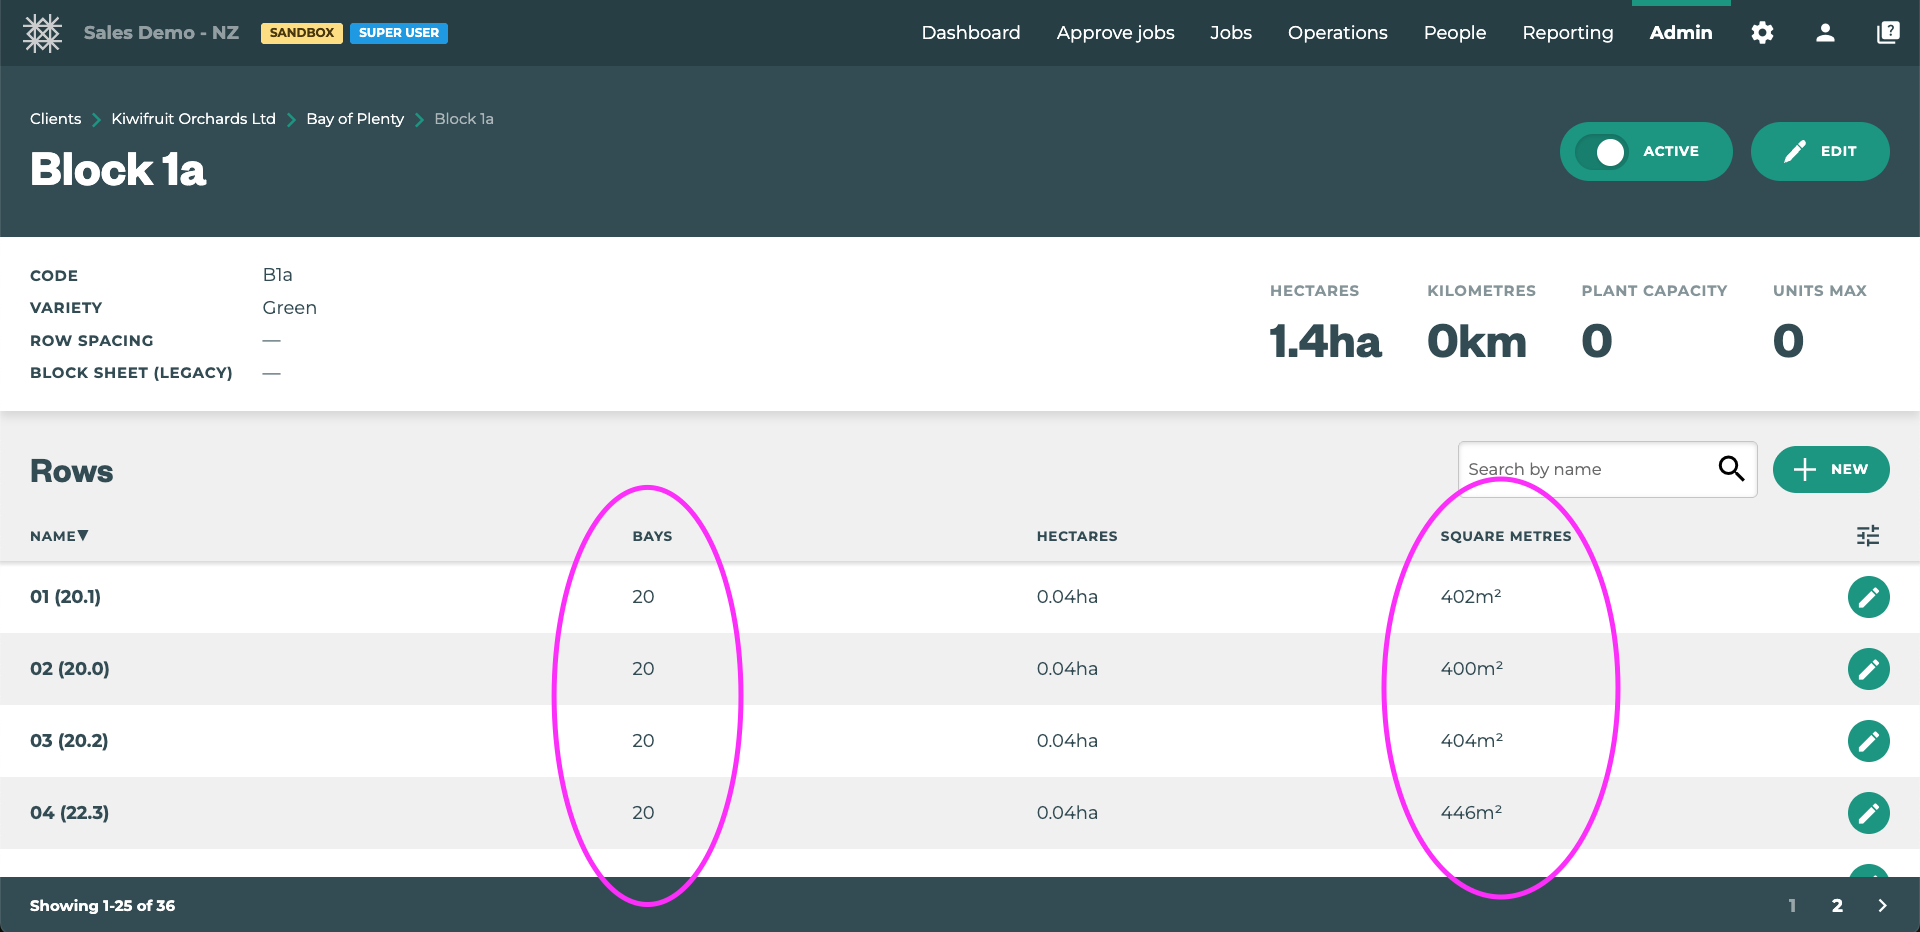Navigate to Kiwifruit Orchards Ltd breadcrumb
1920x932 pixels.
coord(193,119)
